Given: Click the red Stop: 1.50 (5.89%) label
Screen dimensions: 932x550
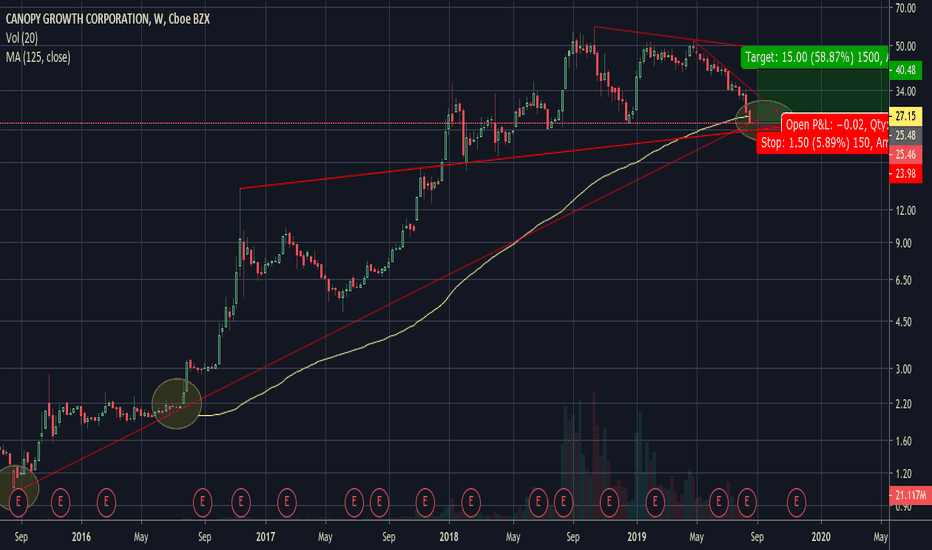Looking at the screenshot, I should (x=823, y=143).
